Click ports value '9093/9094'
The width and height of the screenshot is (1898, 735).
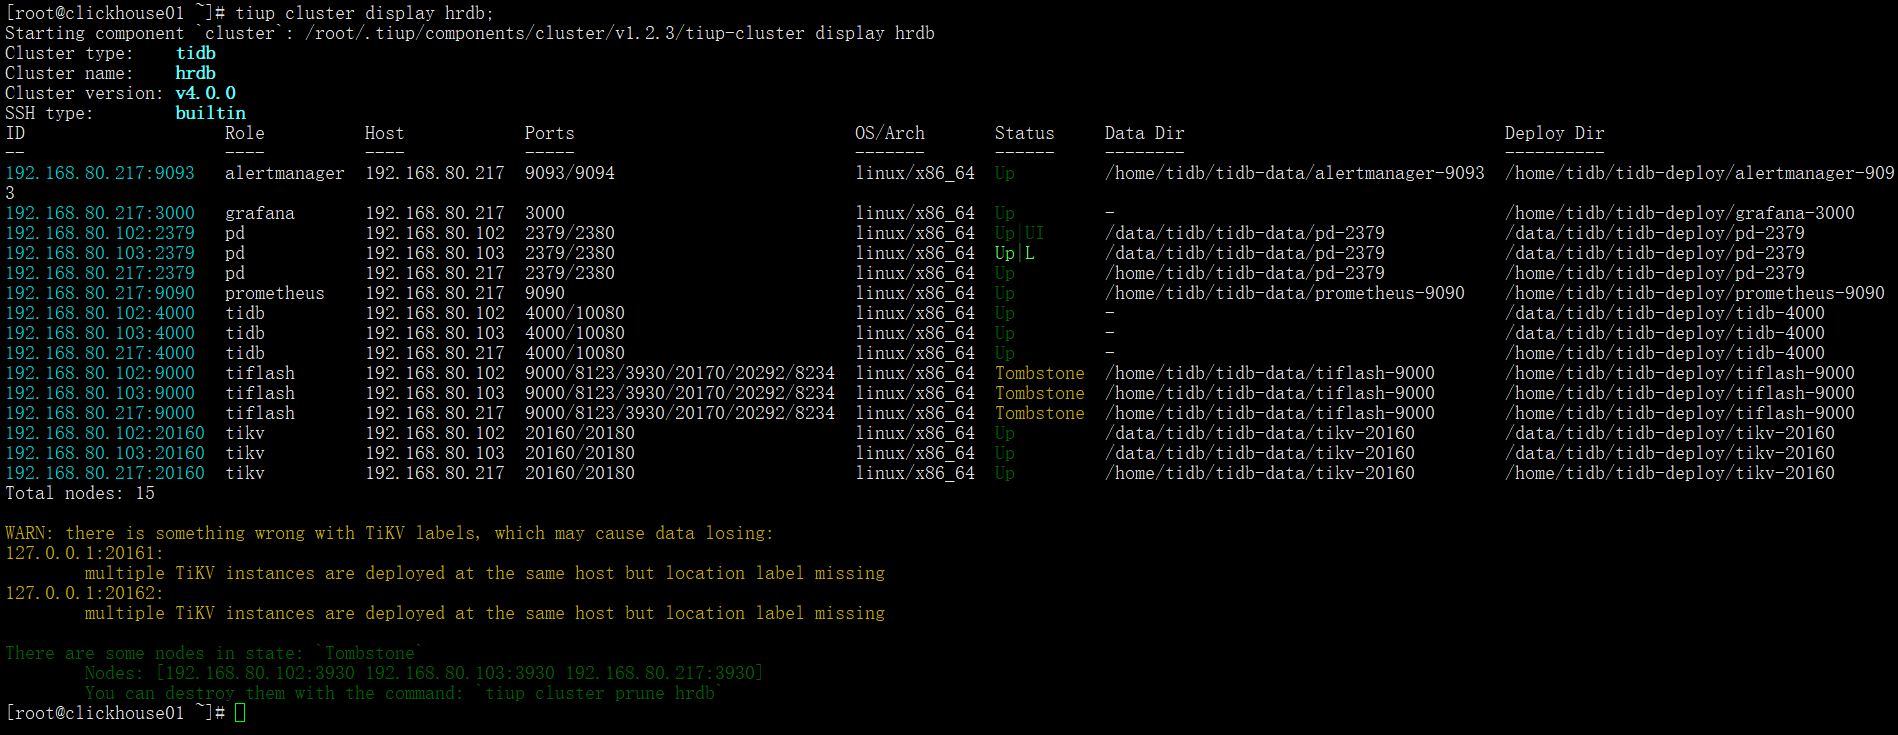click(570, 173)
